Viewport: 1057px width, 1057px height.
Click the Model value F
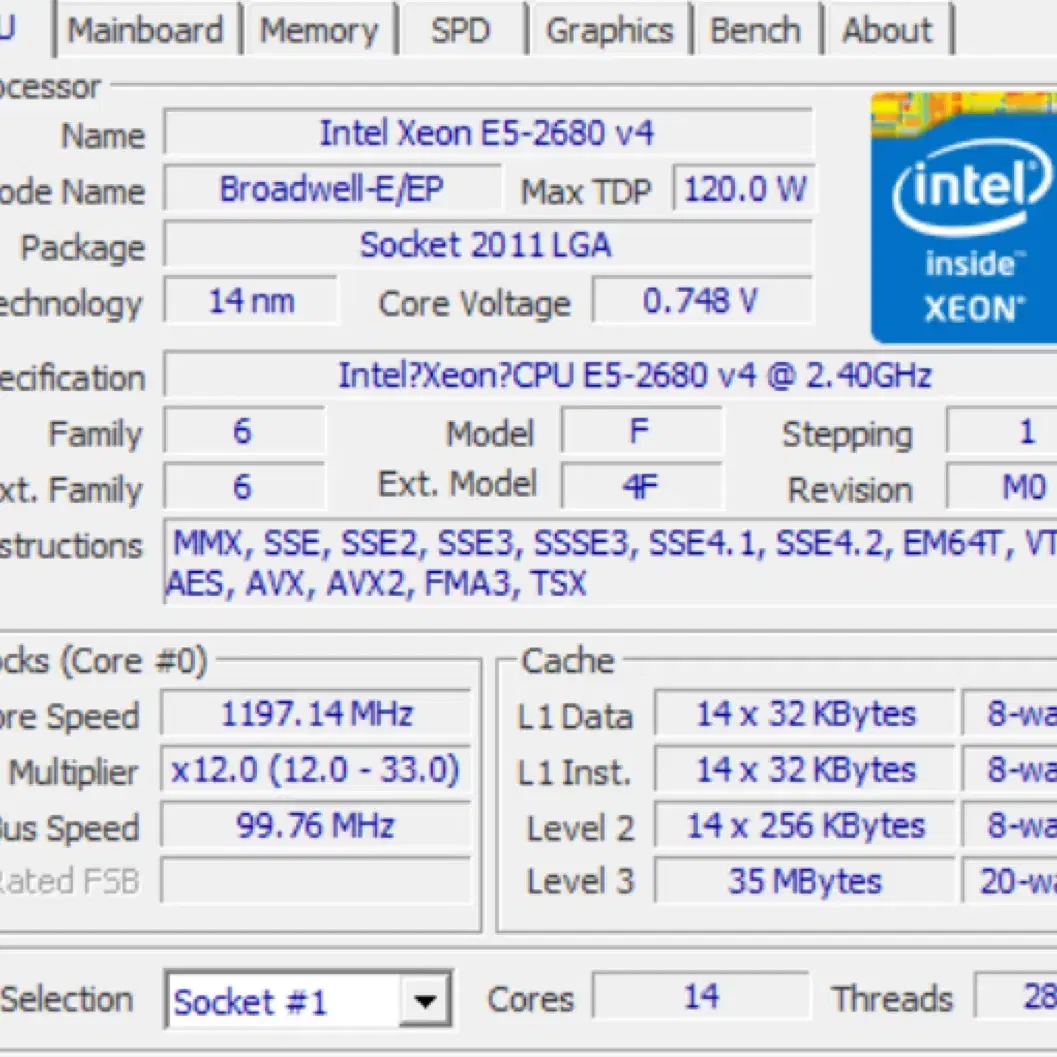click(641, 431)
